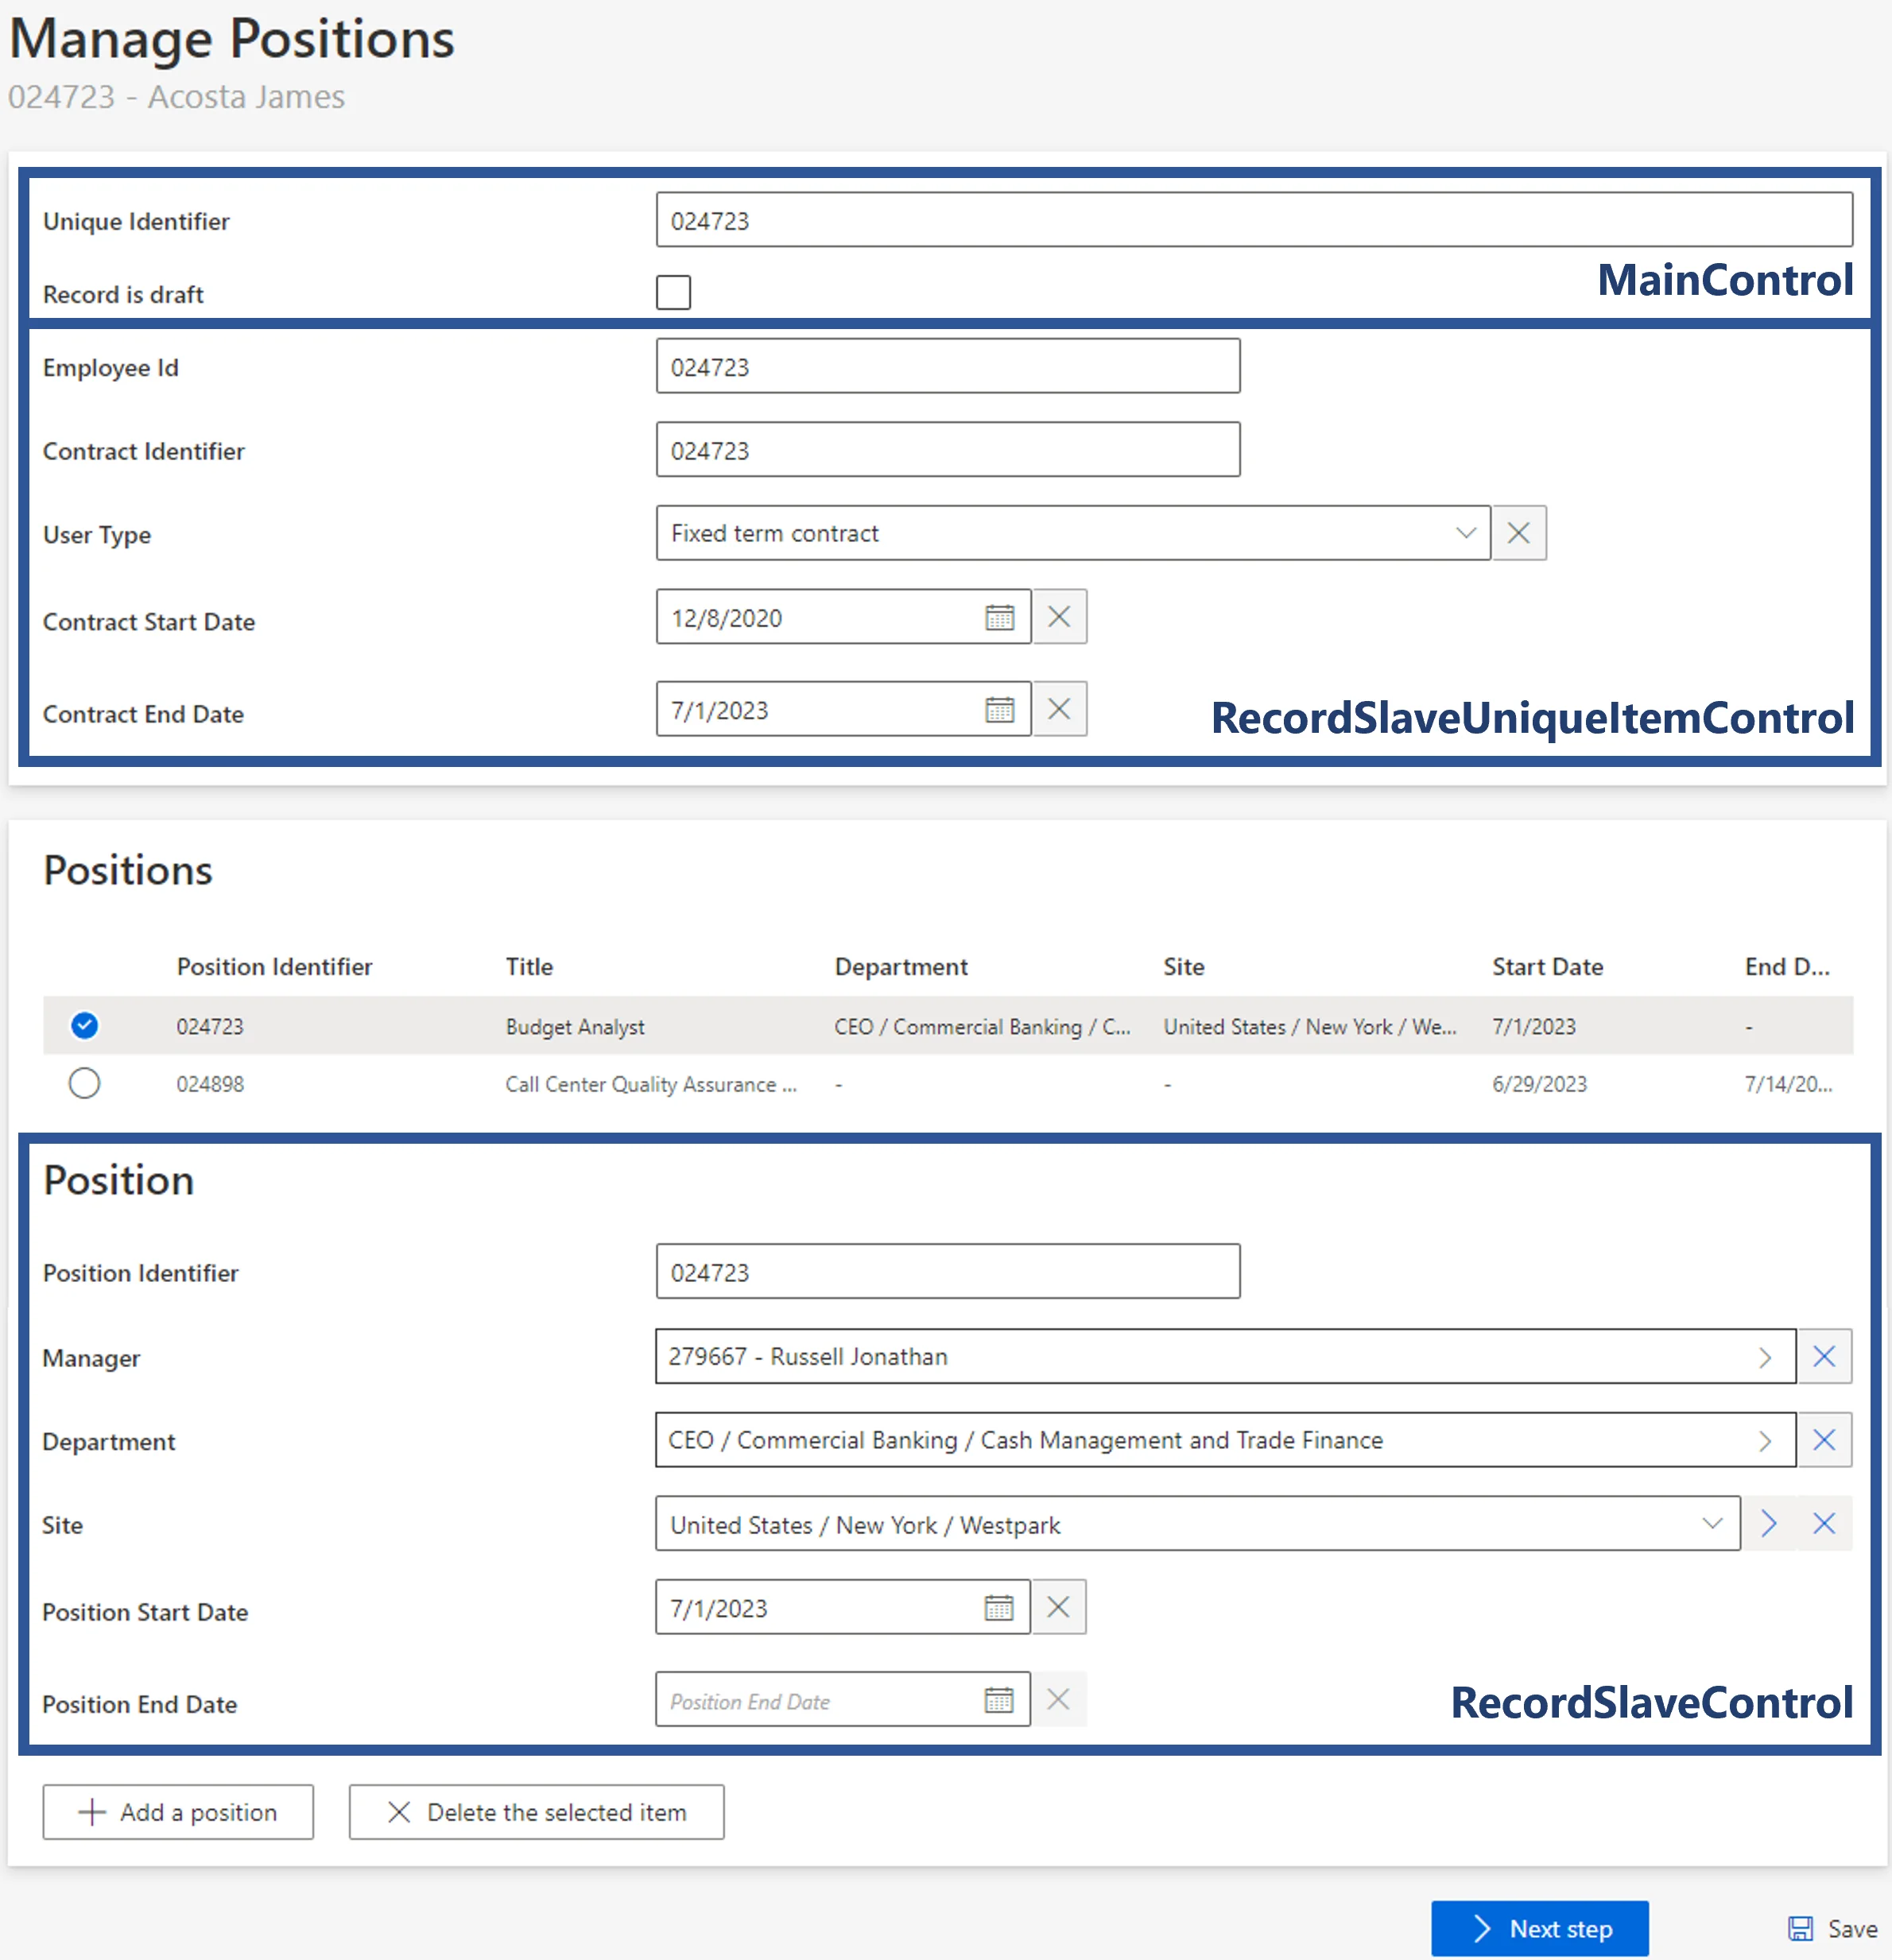
Task: Click CEO / Commercial Banking table cell
Action: [982, 1027]
